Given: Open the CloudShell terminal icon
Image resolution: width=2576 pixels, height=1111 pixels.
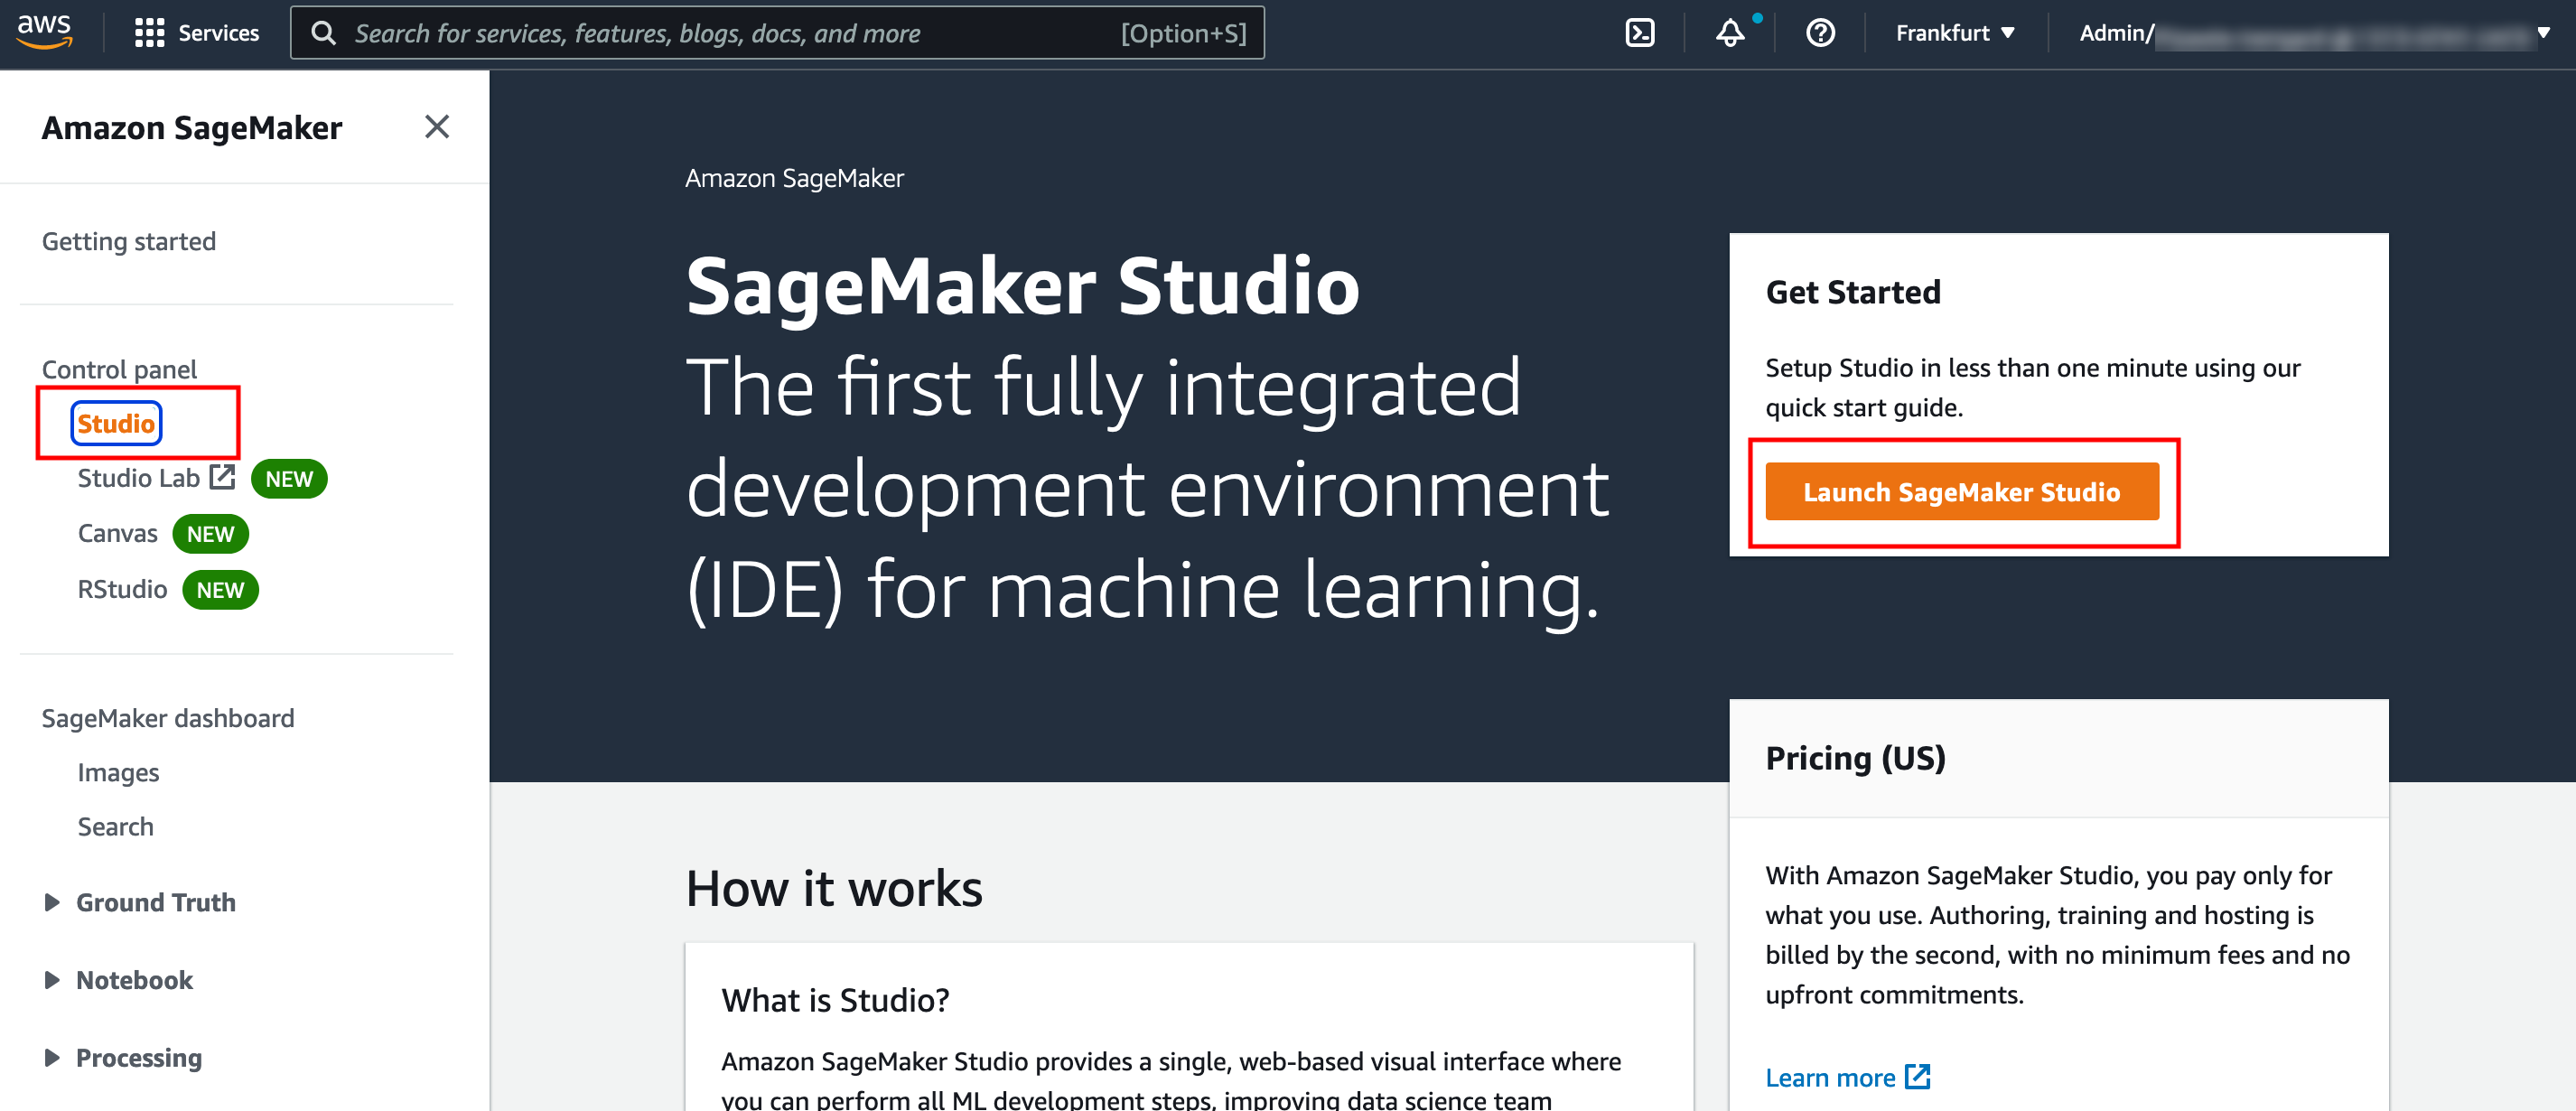Looking at the screenshot, I should coord(1639,33).
